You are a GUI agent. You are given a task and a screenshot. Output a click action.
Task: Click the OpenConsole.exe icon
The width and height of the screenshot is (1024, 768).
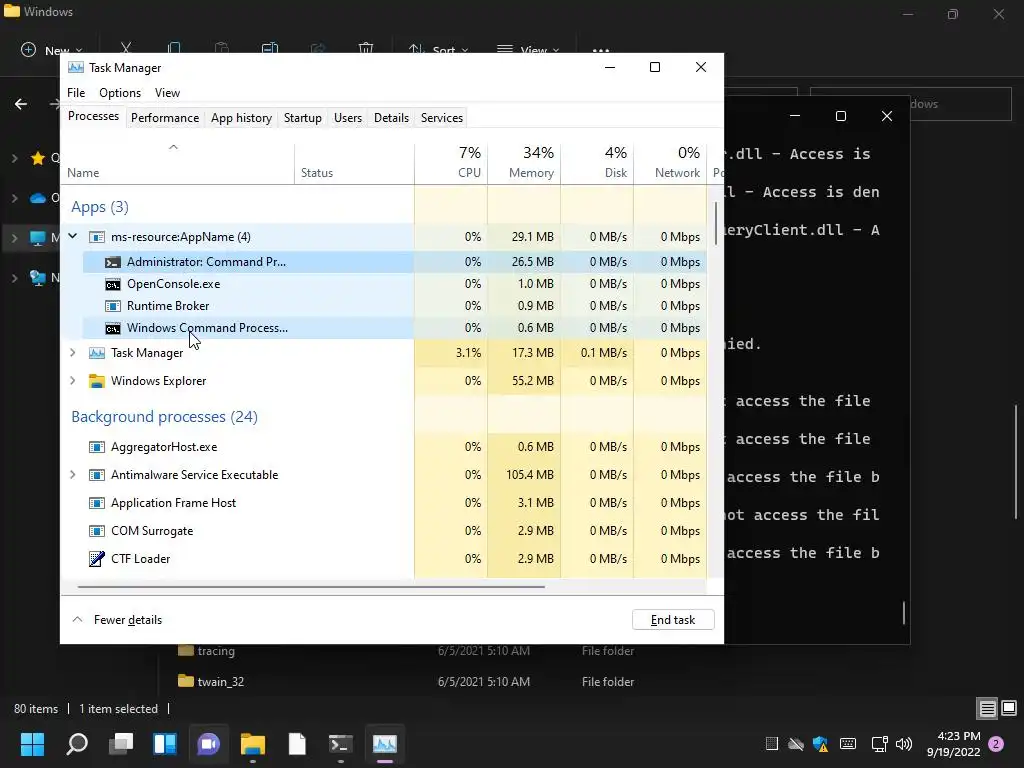click(x=113, y=284)
